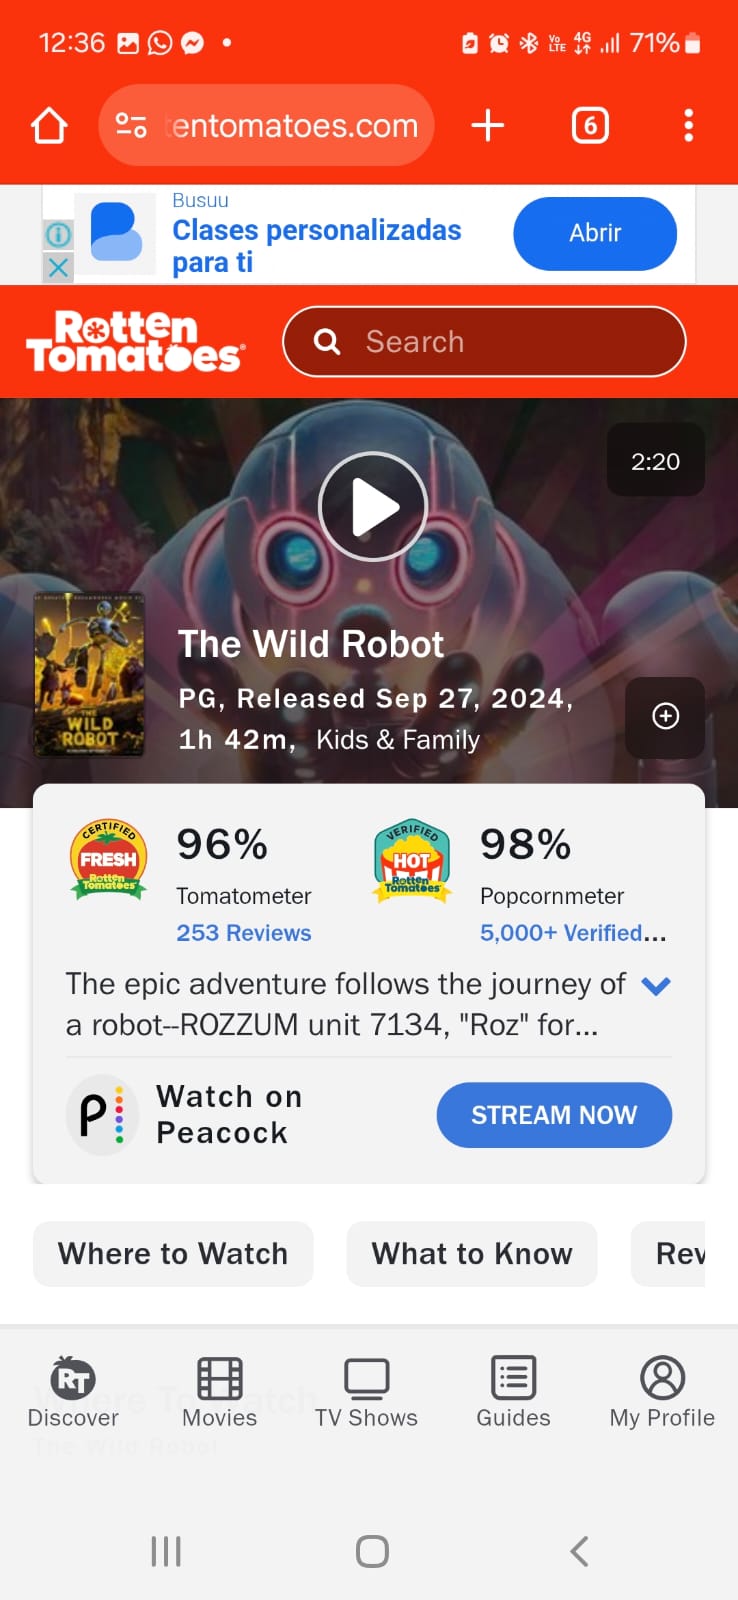
Task: Open the browser three-dot menu
Action: click(x=688, y=126)
